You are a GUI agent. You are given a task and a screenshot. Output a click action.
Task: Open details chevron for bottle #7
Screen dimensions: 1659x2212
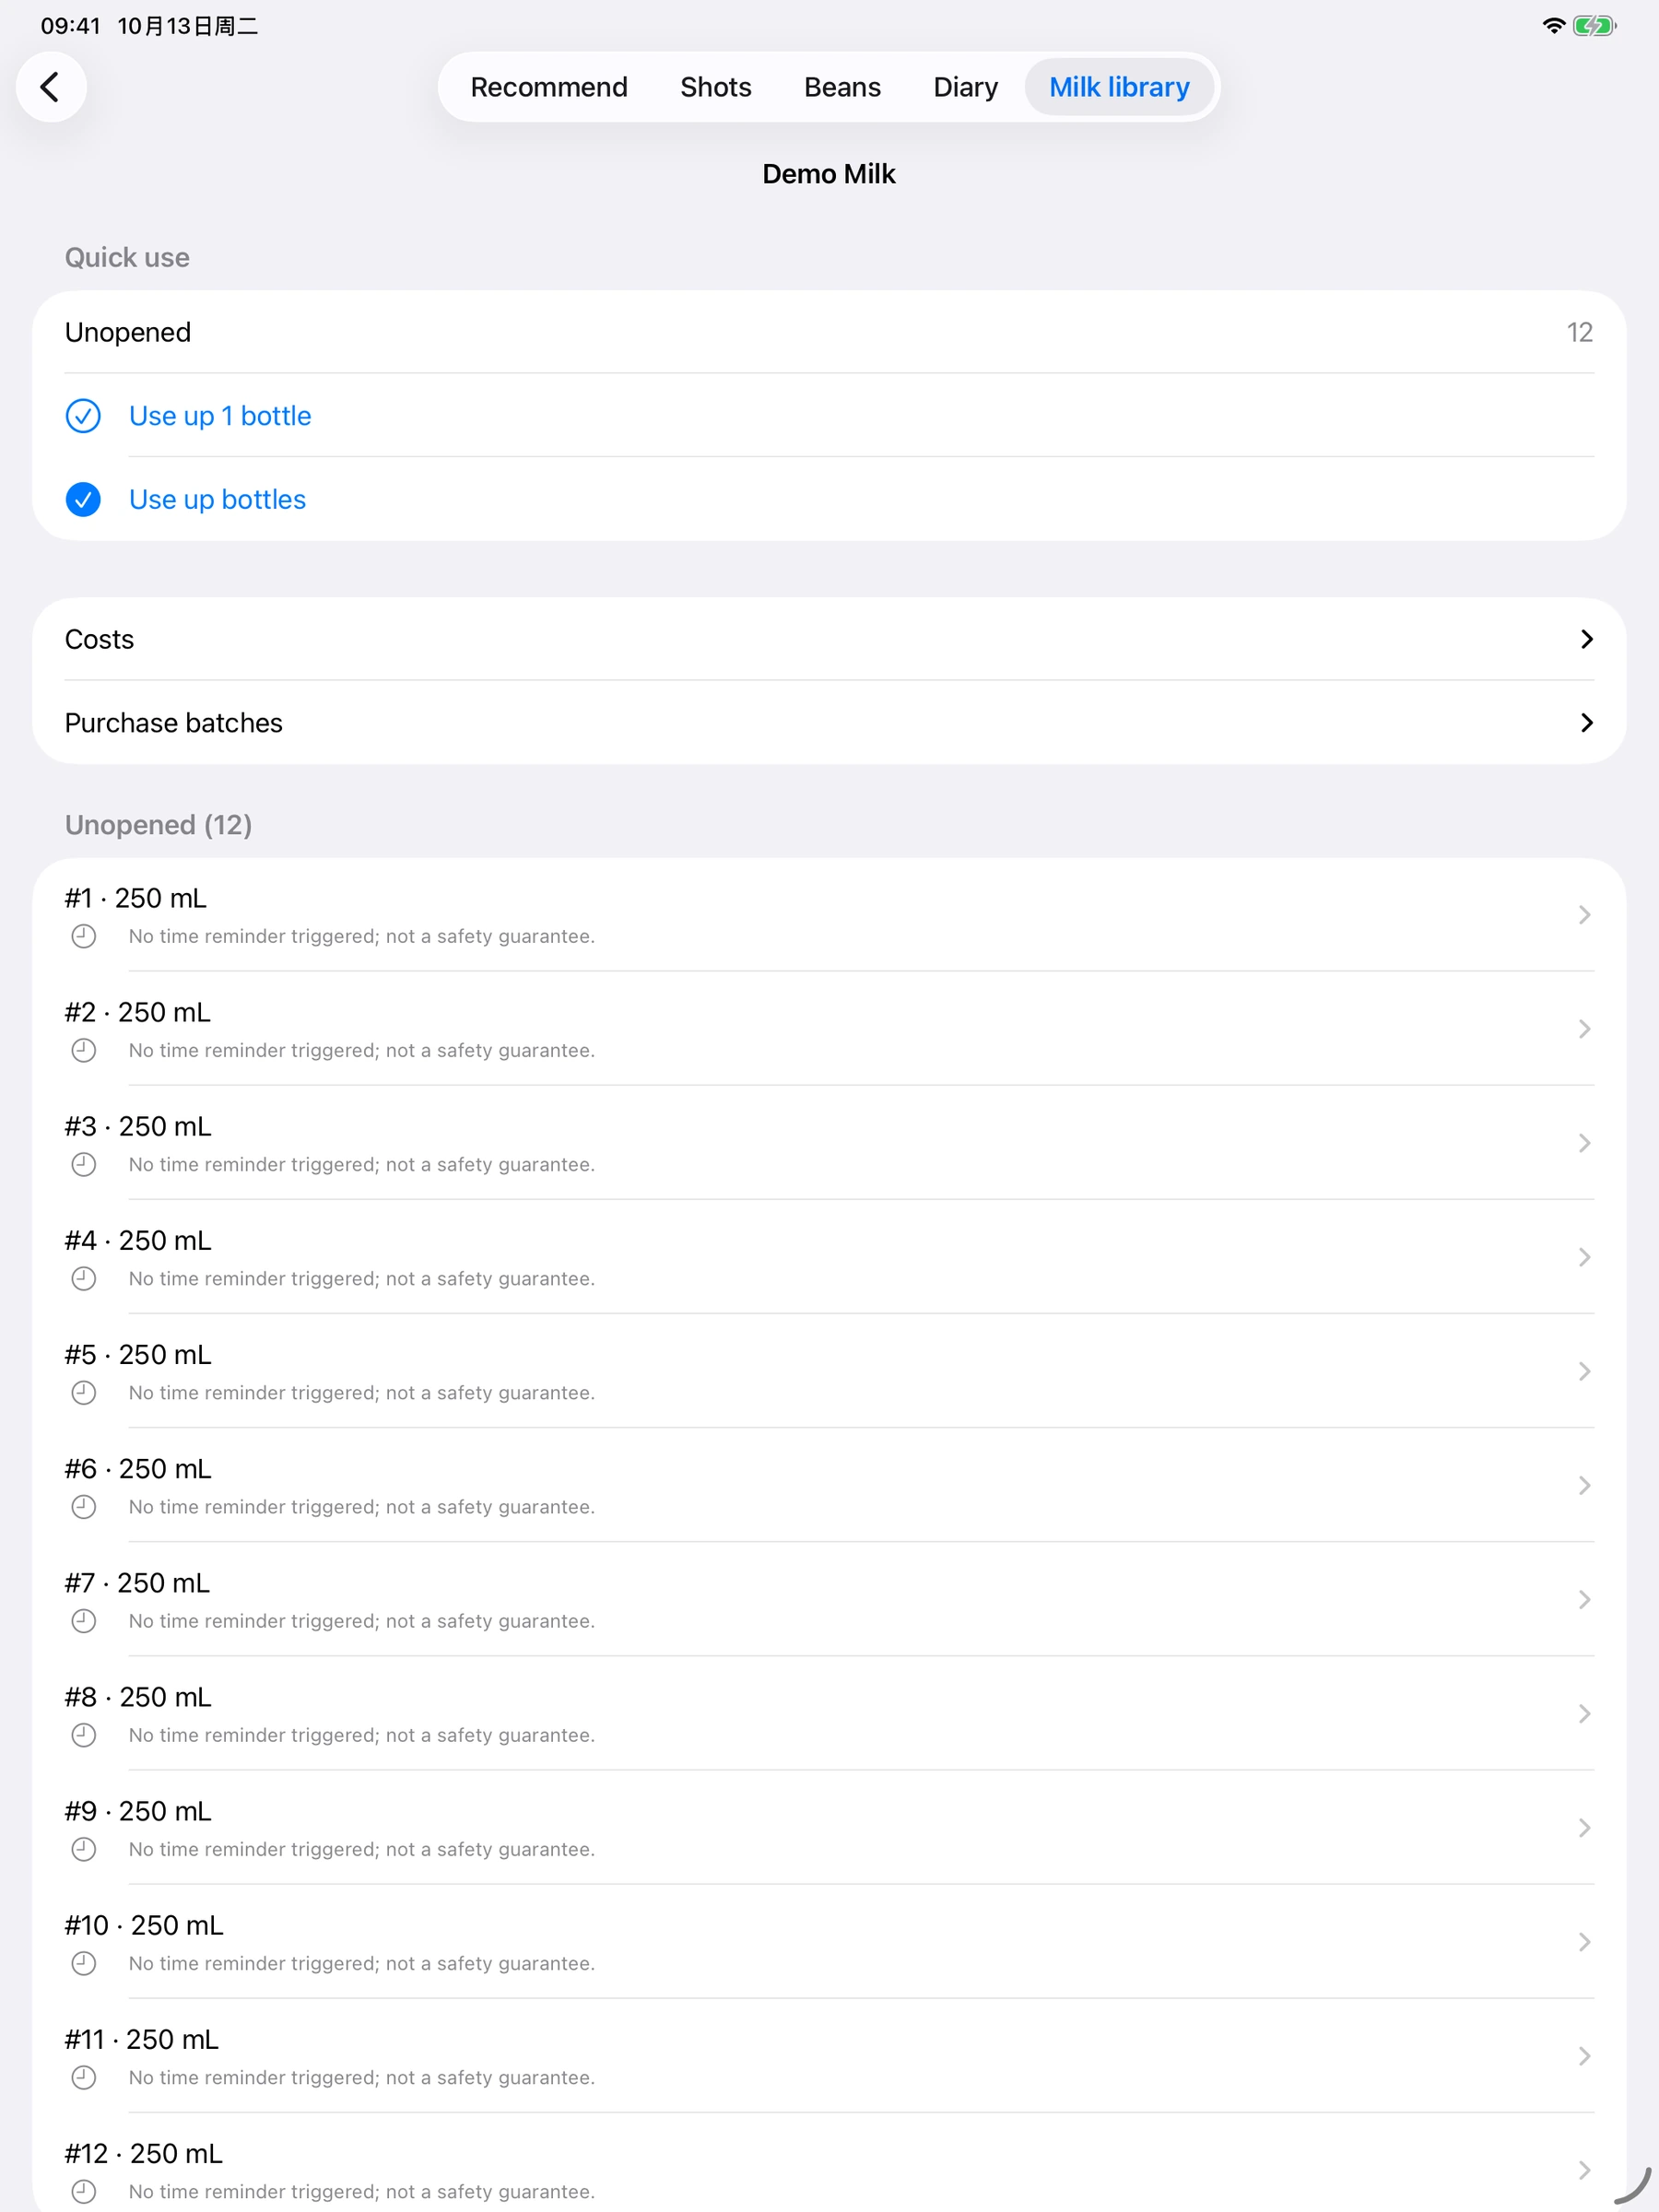[x=1584, y=1598]
